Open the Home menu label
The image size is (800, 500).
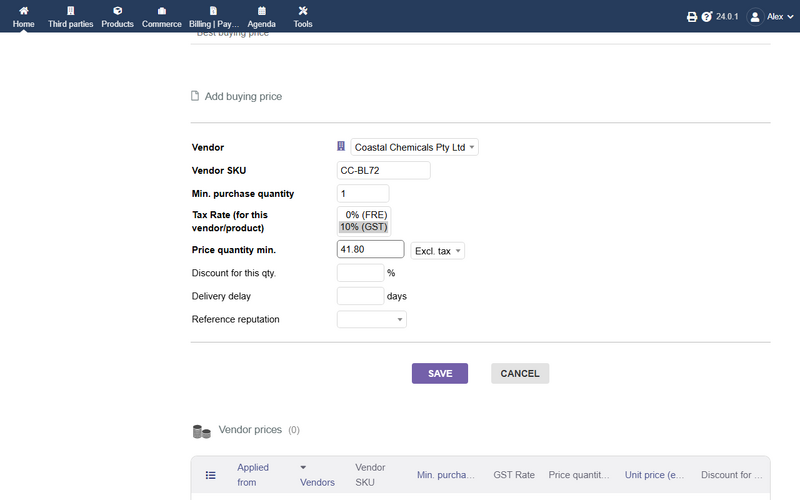point(23,24)
